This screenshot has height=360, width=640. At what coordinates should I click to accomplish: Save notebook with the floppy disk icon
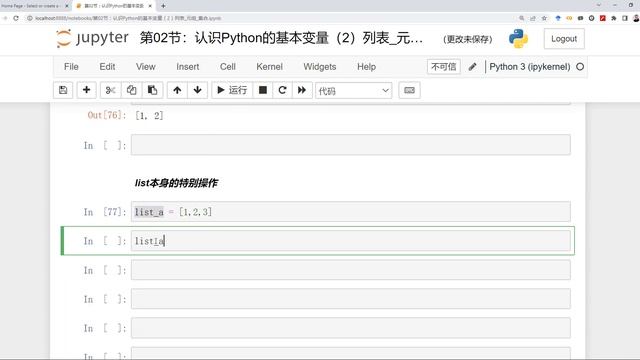coord(63,90)
